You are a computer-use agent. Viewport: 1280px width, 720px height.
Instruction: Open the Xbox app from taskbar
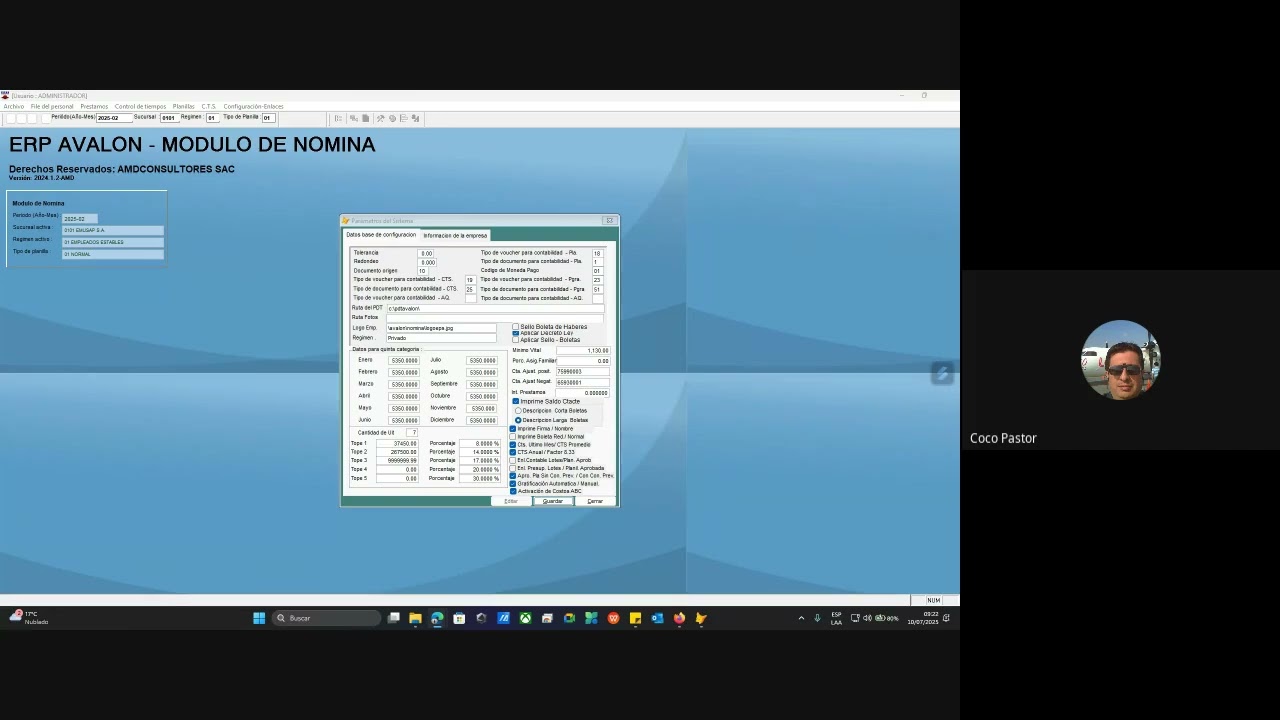click(x=525, y=618)
